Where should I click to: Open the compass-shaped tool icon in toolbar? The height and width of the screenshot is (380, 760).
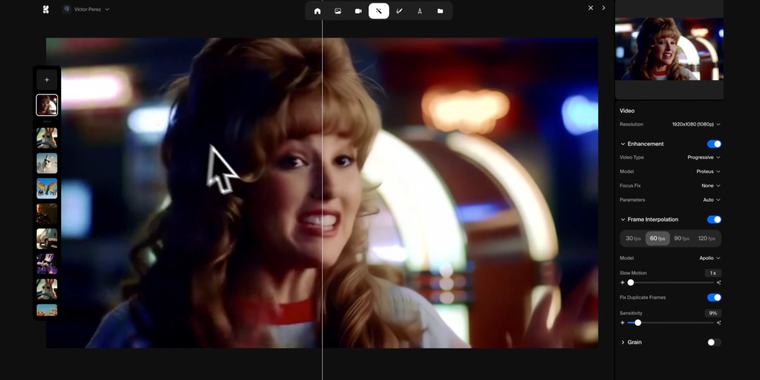click(420, 11)
